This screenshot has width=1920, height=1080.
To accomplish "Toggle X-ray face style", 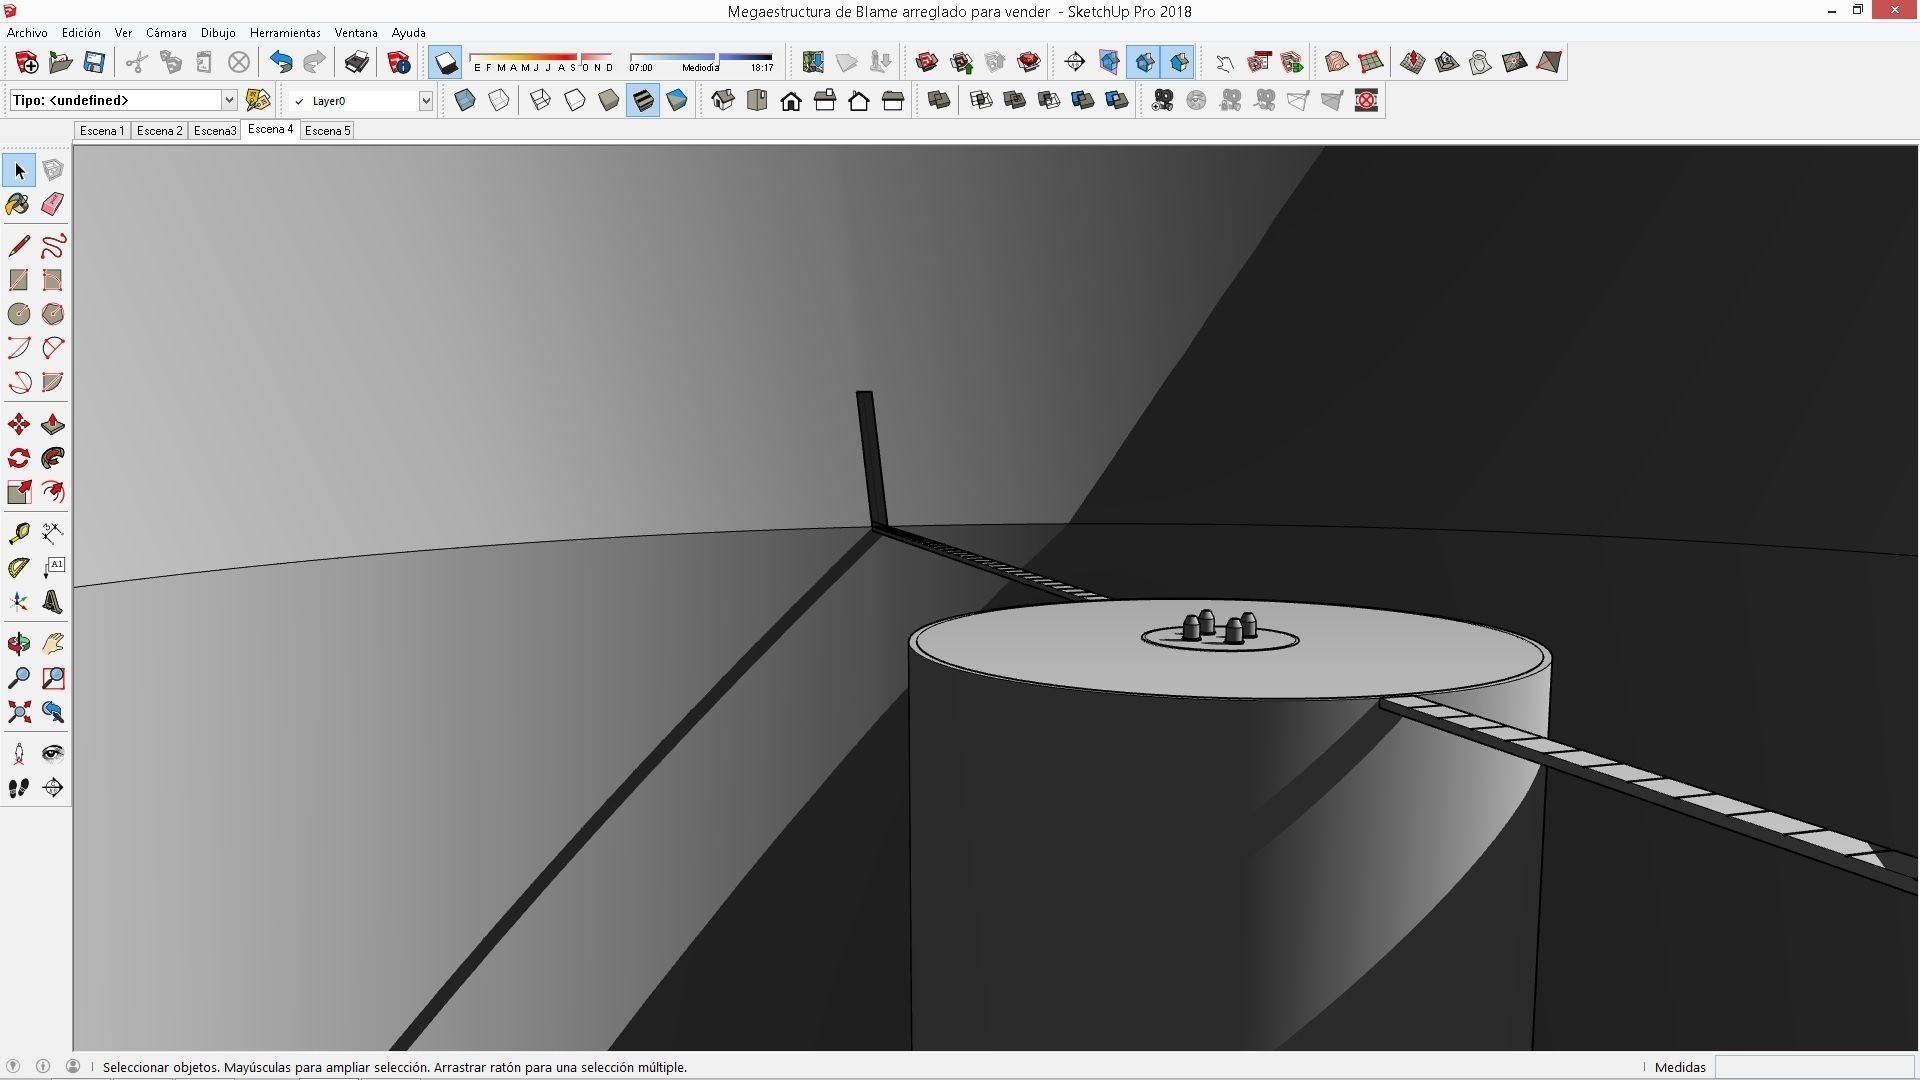I will tap(465, 100).
